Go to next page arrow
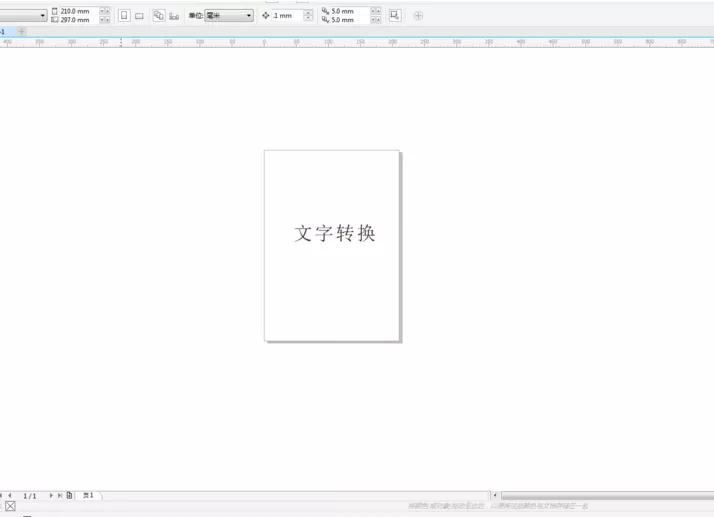Image resolution: width=714 pixels, height=517 pixels. click(51, 495)
